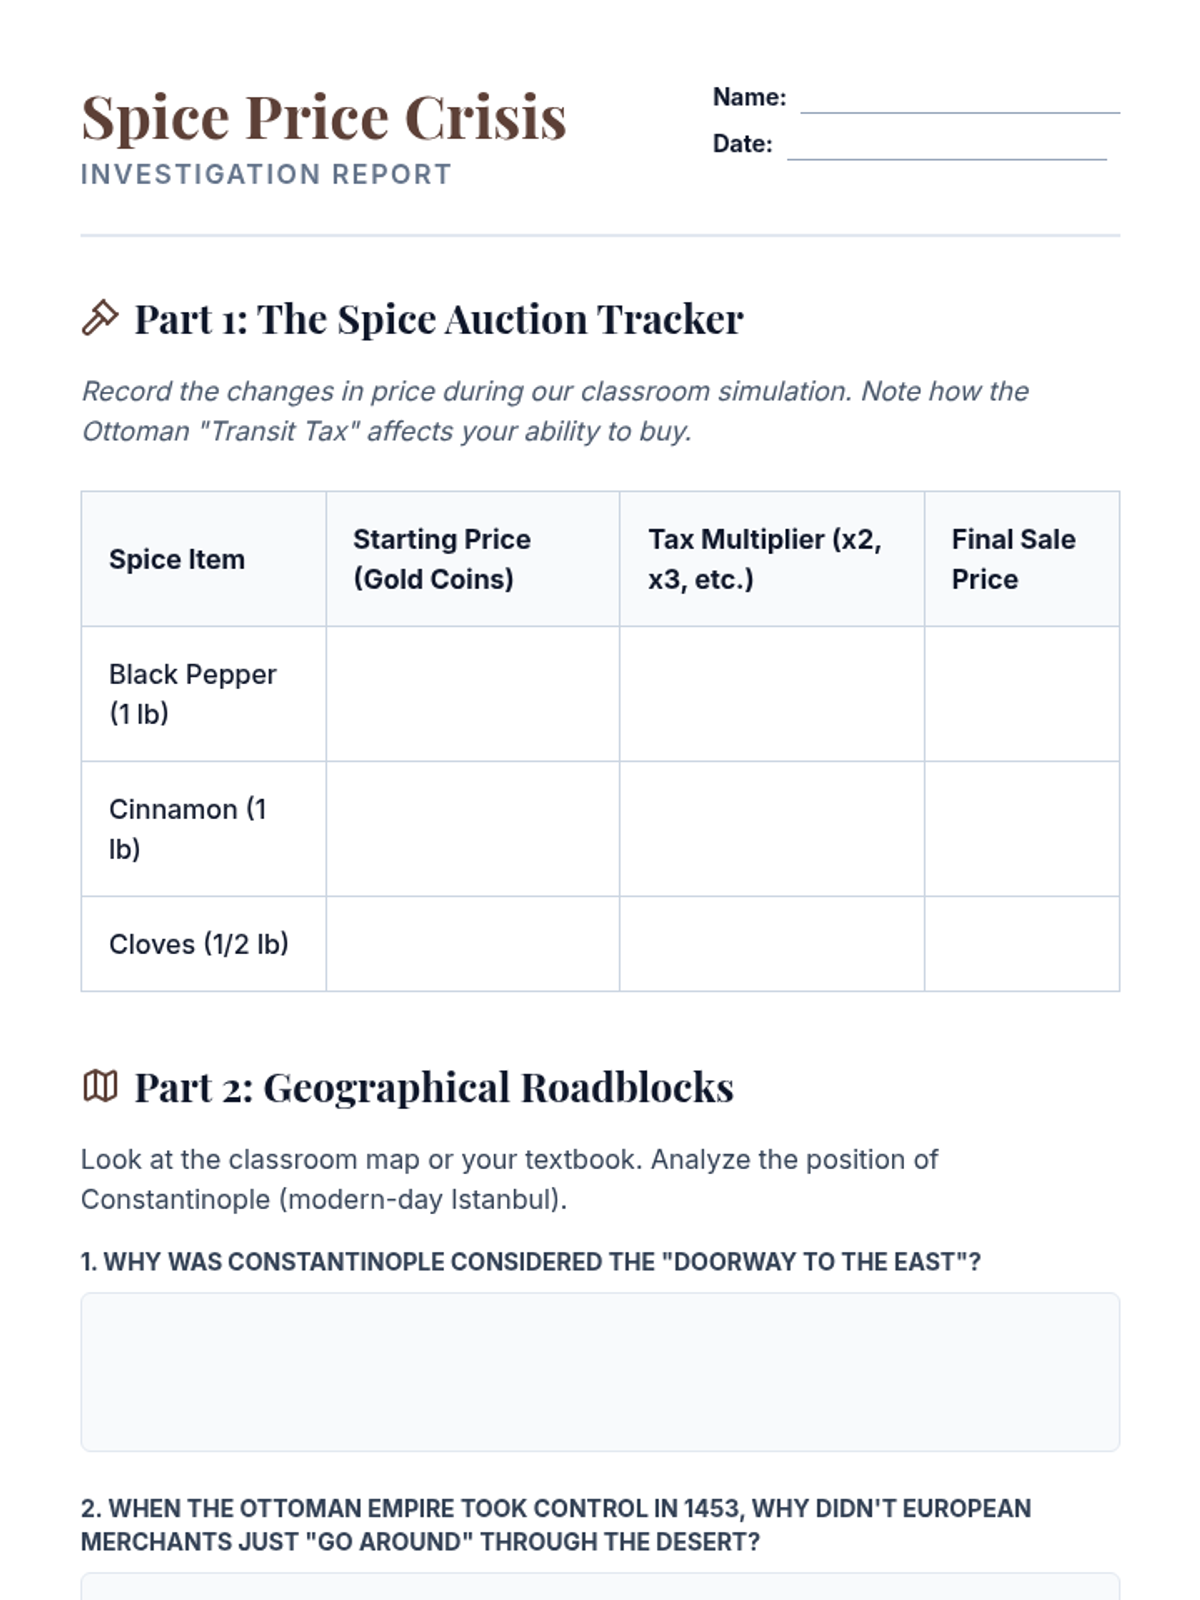This screenshot has height=1600, width=1200.
Task: Select Cinnamon Final Sale Price cell
Action: pyautogui.click(x=1021, y=829)
